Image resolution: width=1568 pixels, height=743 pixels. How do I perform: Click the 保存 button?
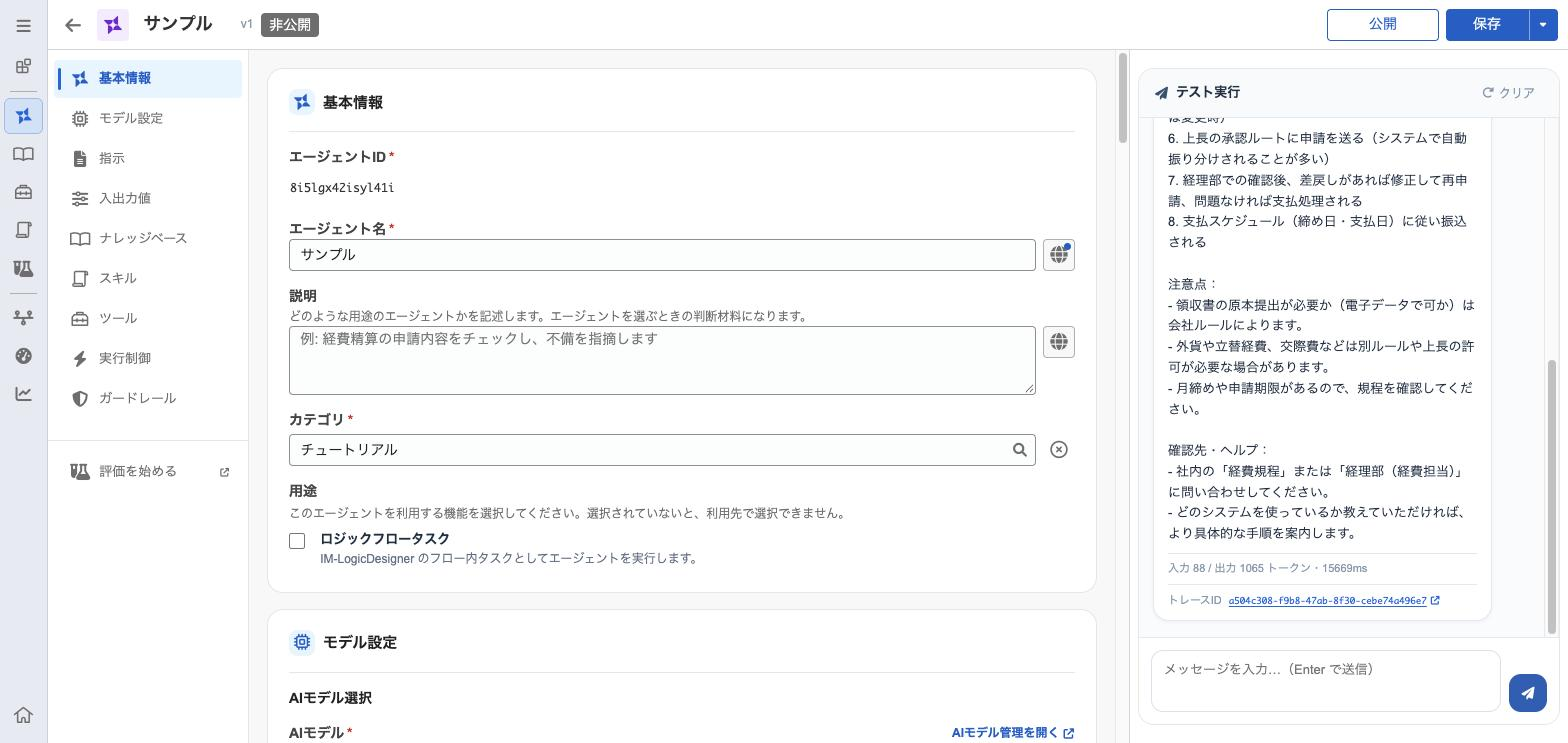(1487, 25)
